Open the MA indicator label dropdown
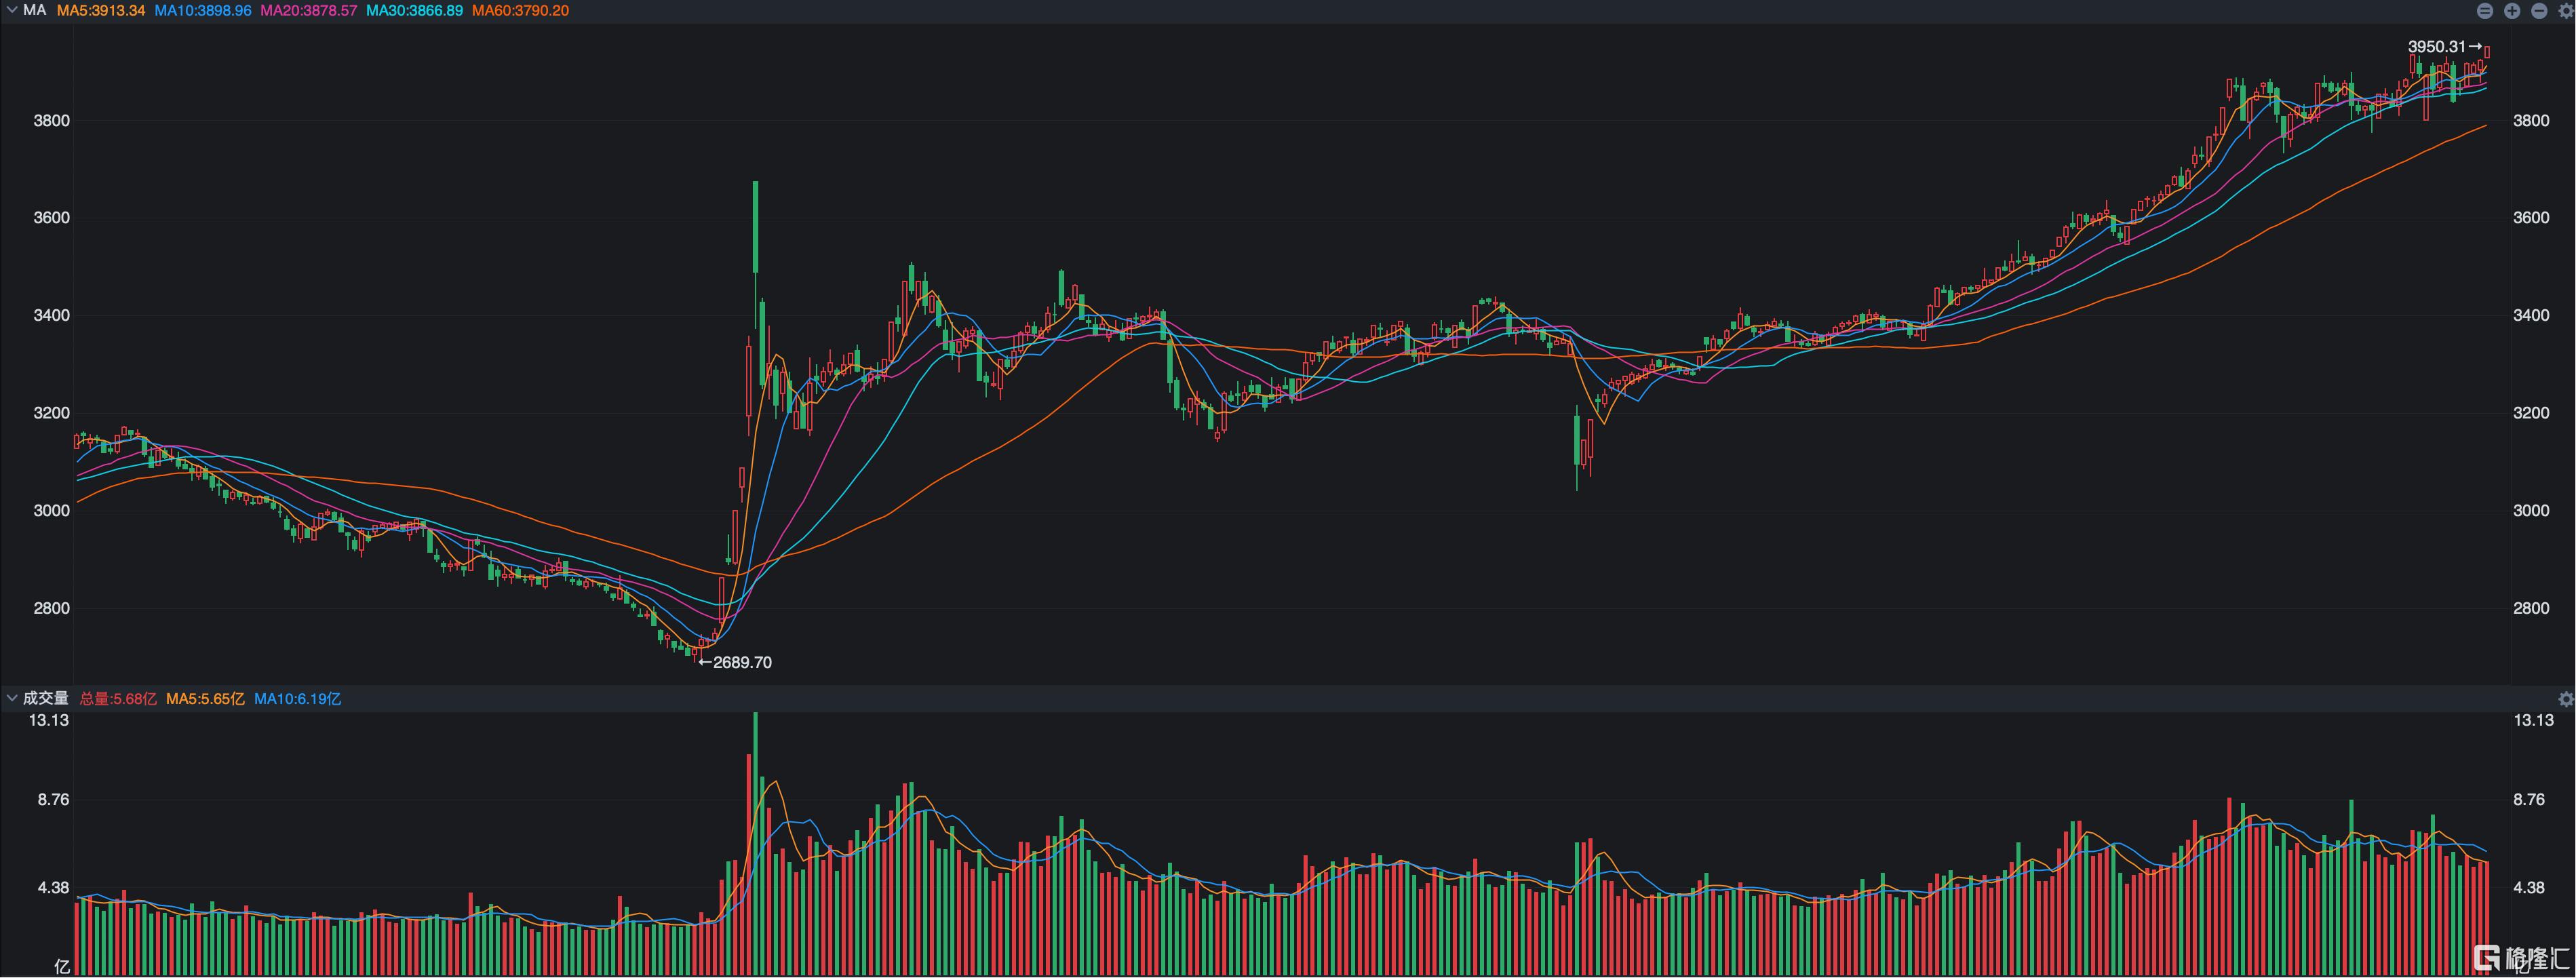The height and width of the screenshot is (978, 2576). coord(35,10)
